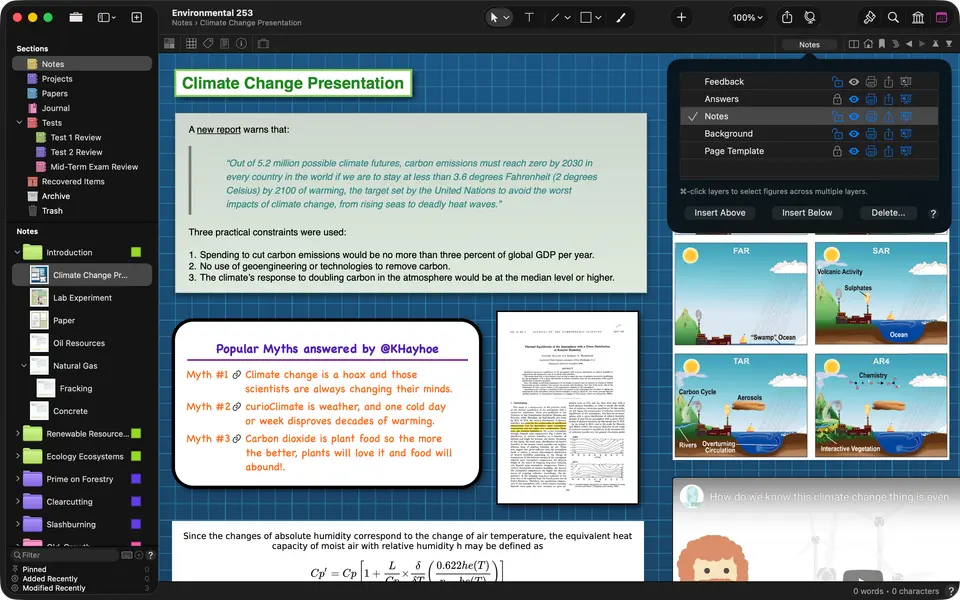Open the sidebar view dropdown in title bar
The image size is (960, 600).
pyautogui.click(x=107, y=17)
